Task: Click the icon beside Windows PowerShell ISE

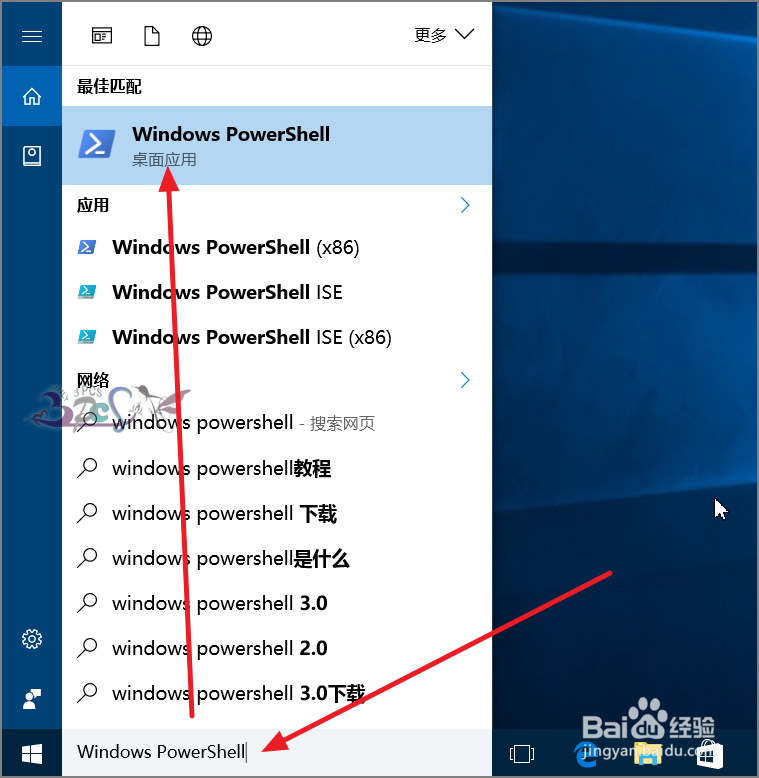Action: (x=87, y=291)
